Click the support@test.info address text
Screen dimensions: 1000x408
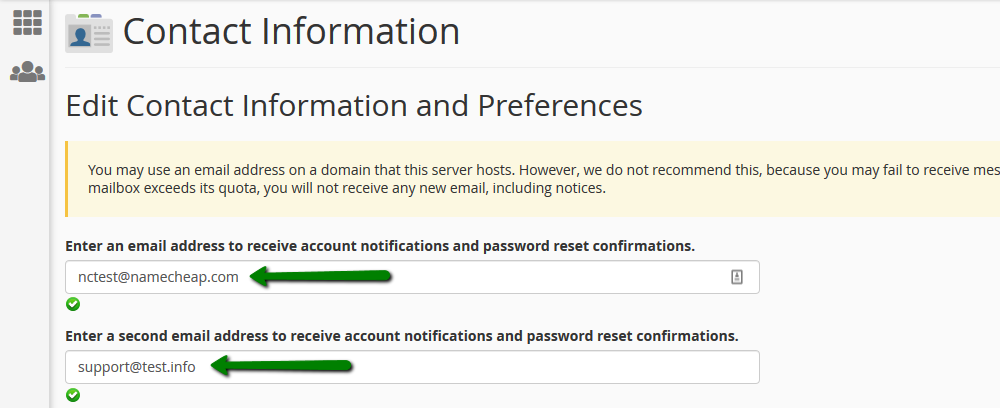[136, 367]
